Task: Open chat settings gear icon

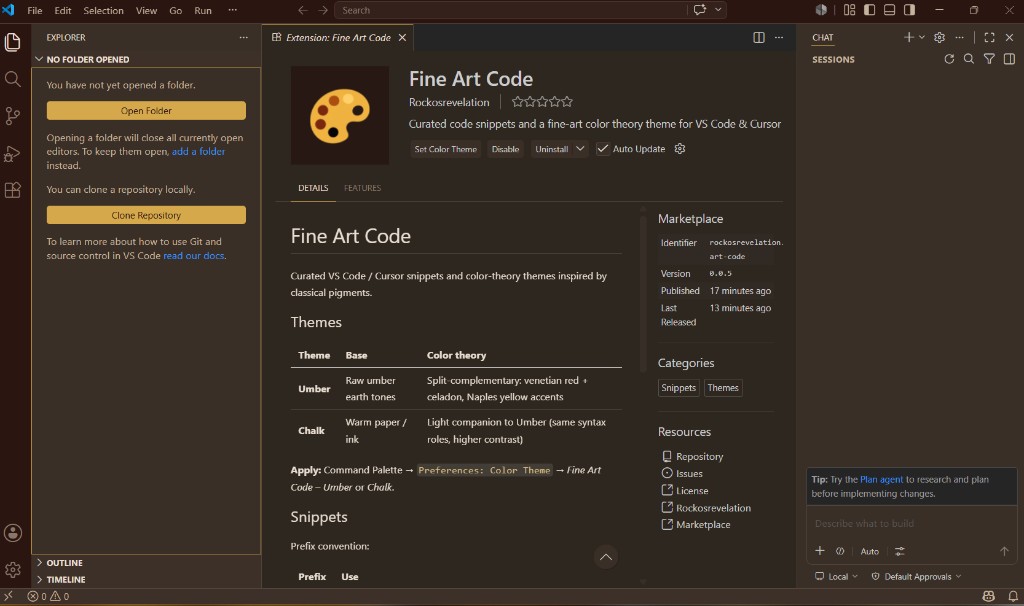Action: 939,38
